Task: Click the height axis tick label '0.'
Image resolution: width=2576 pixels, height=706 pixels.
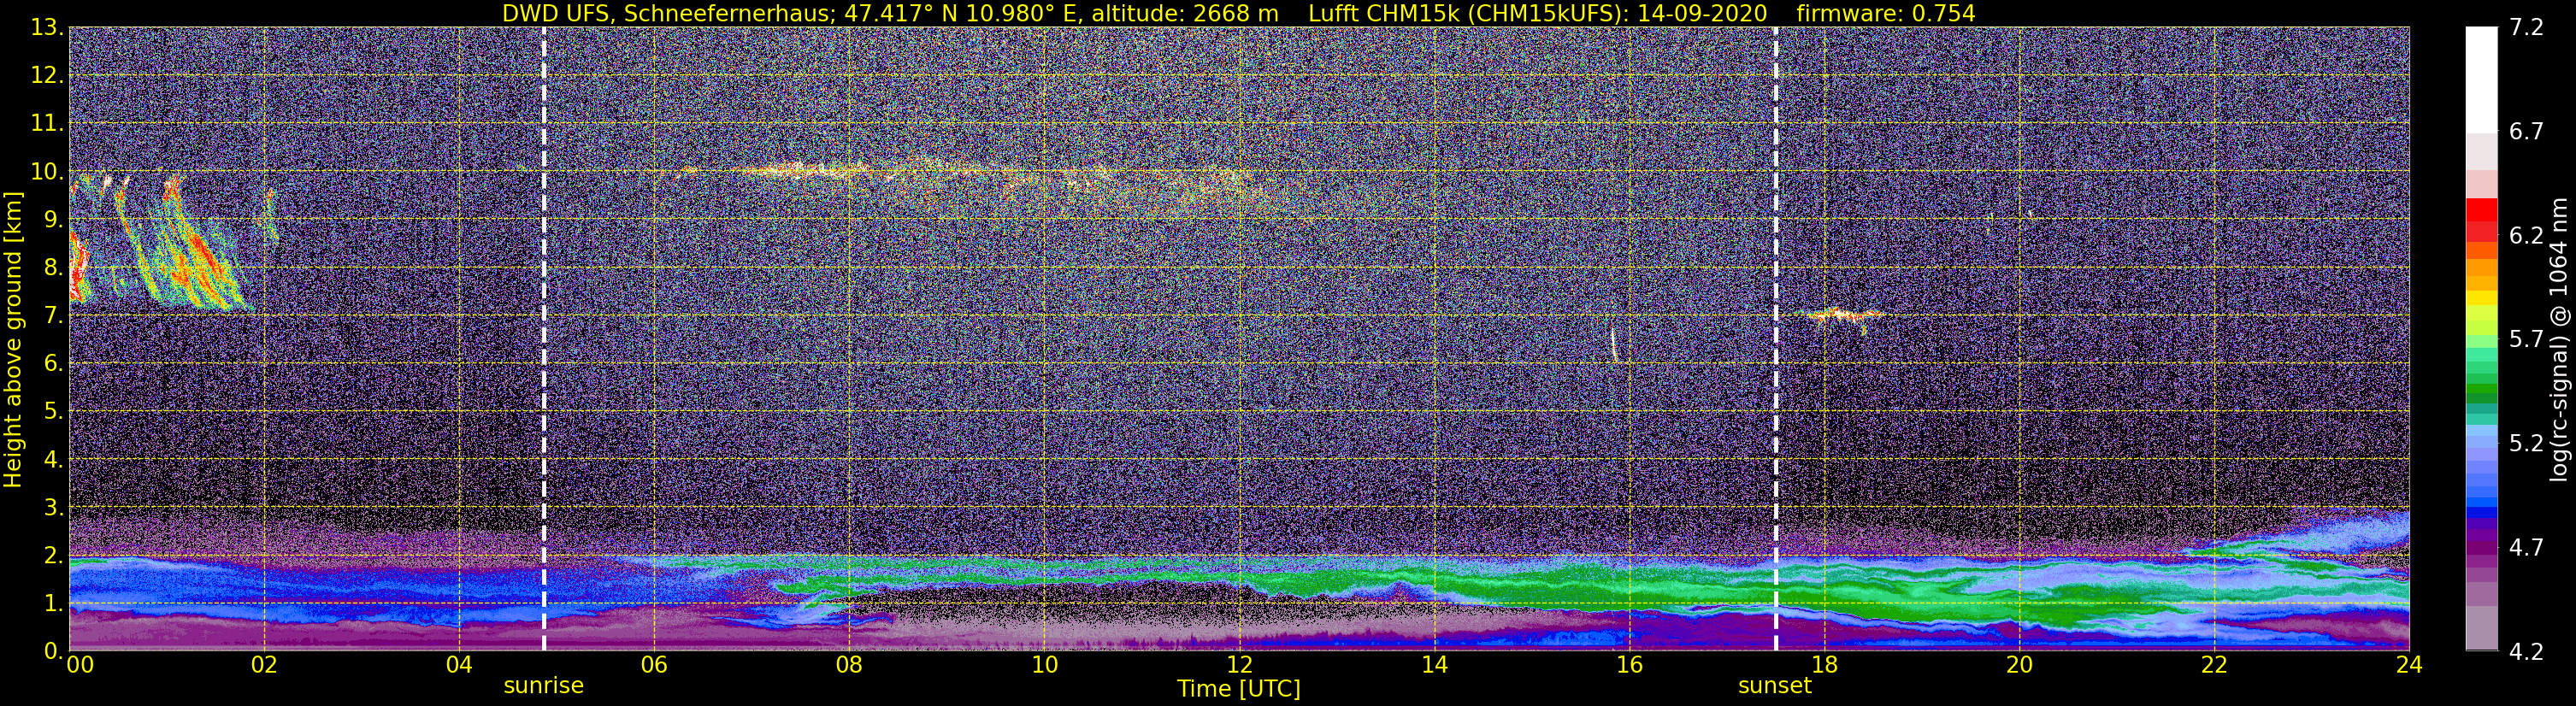Action: click(53, 650)
